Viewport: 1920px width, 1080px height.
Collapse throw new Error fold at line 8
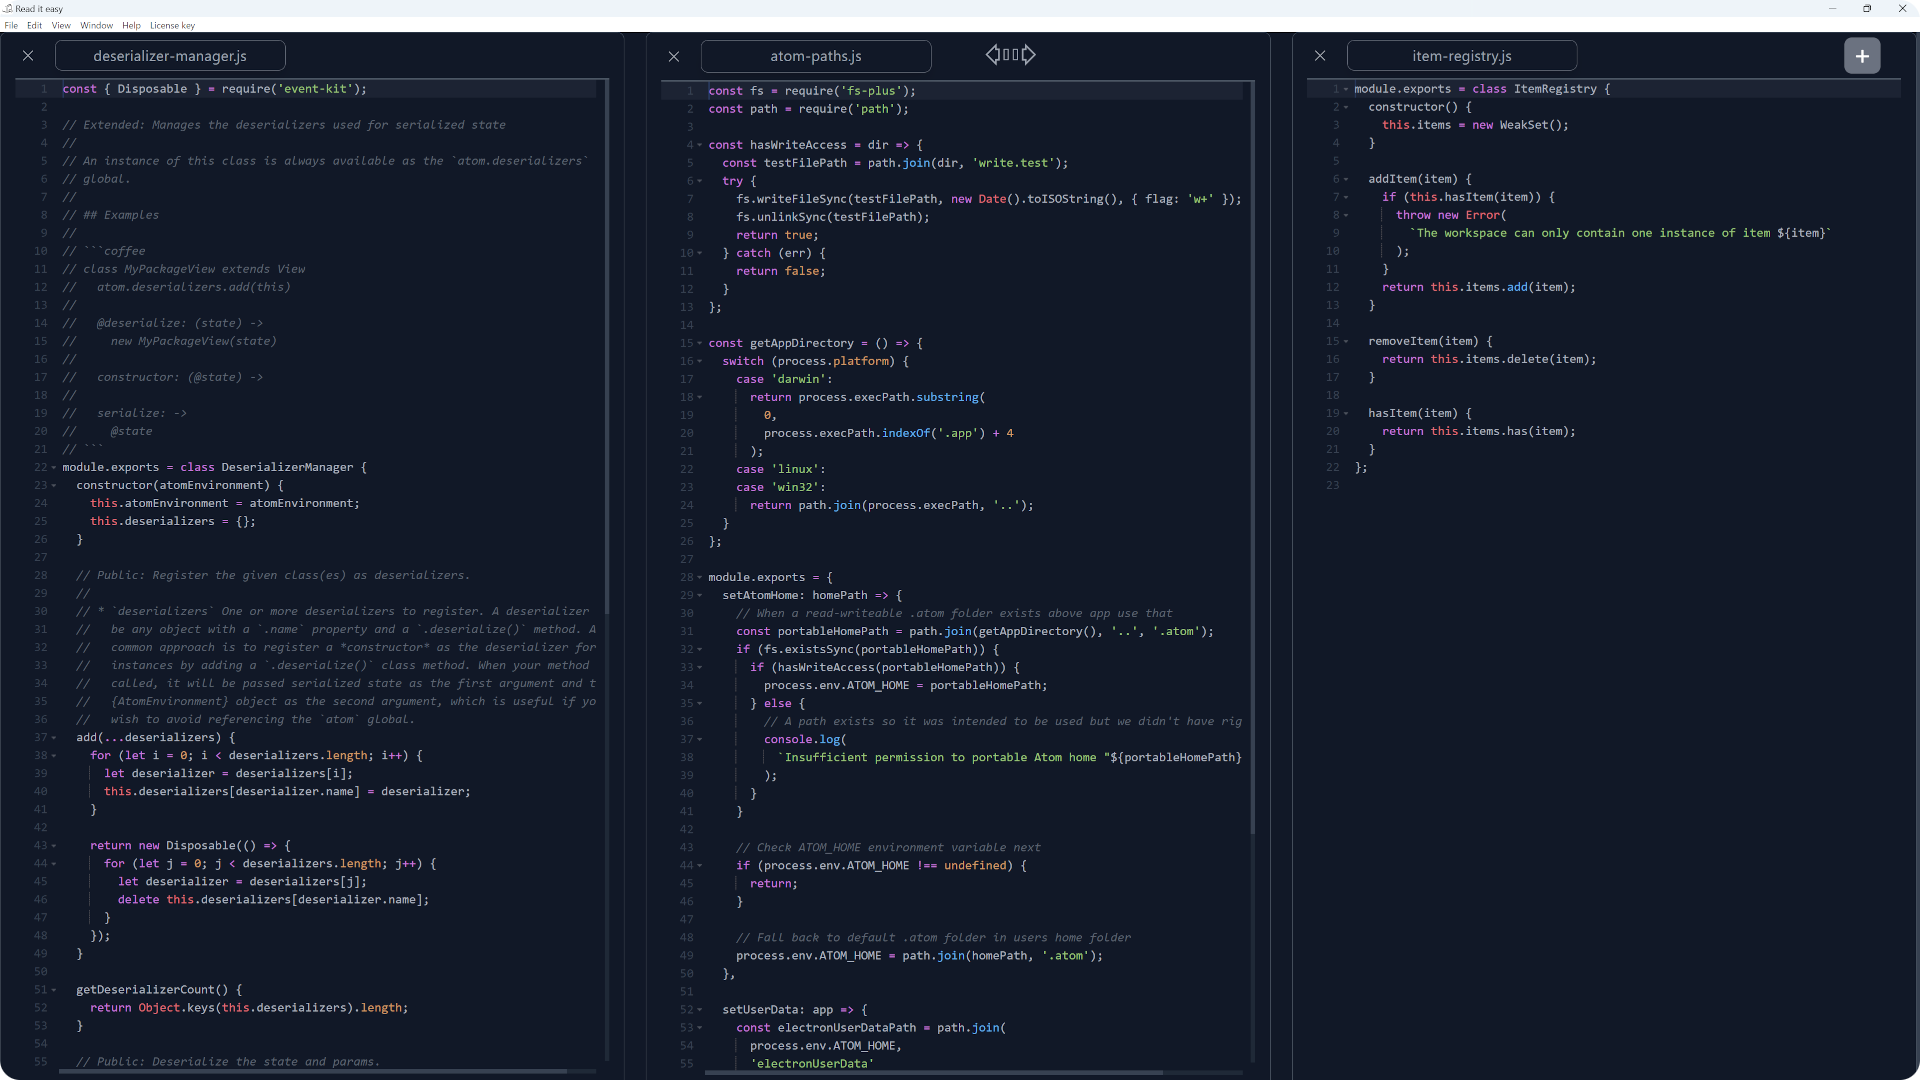click(x=1346, y=215)
